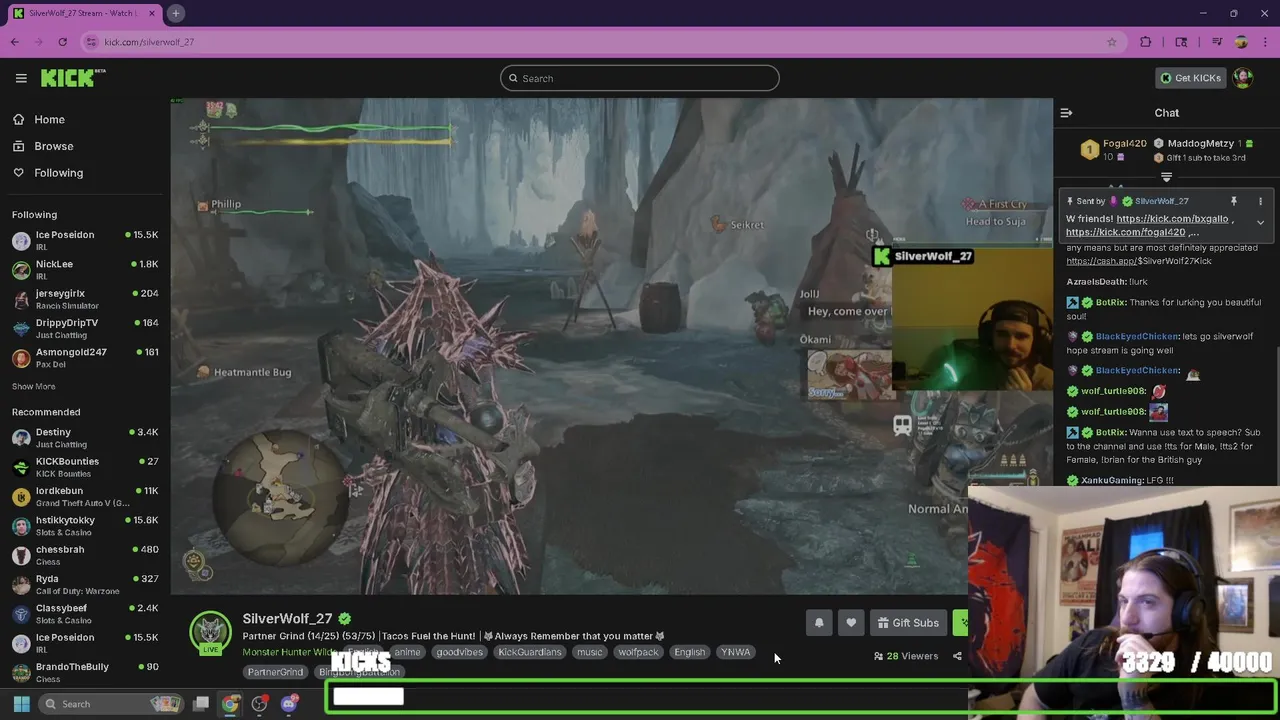The image size is (1280, 720).
Task: Click Fogal420 in the gift leaderboard
Action: [x=1124, y=143]
